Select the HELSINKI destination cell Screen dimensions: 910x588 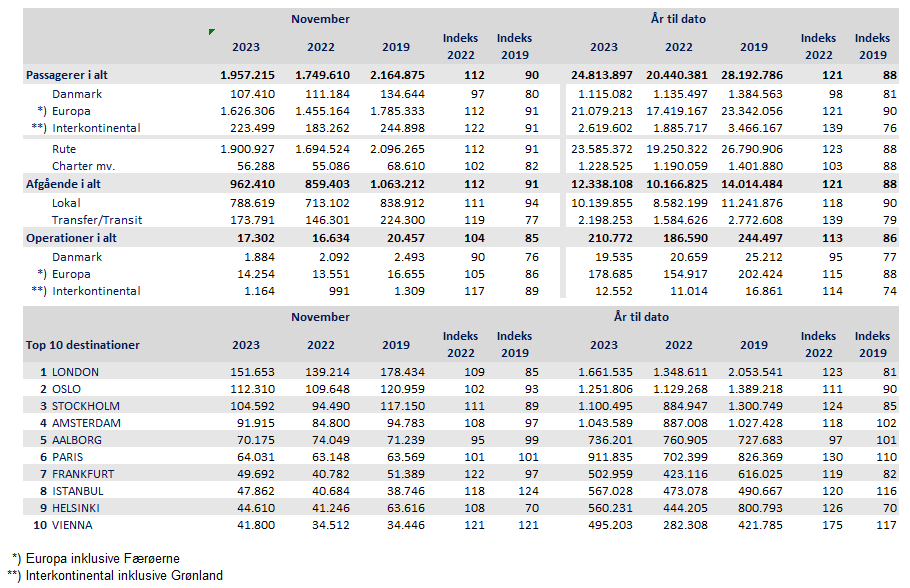click(x=80, y=508)
